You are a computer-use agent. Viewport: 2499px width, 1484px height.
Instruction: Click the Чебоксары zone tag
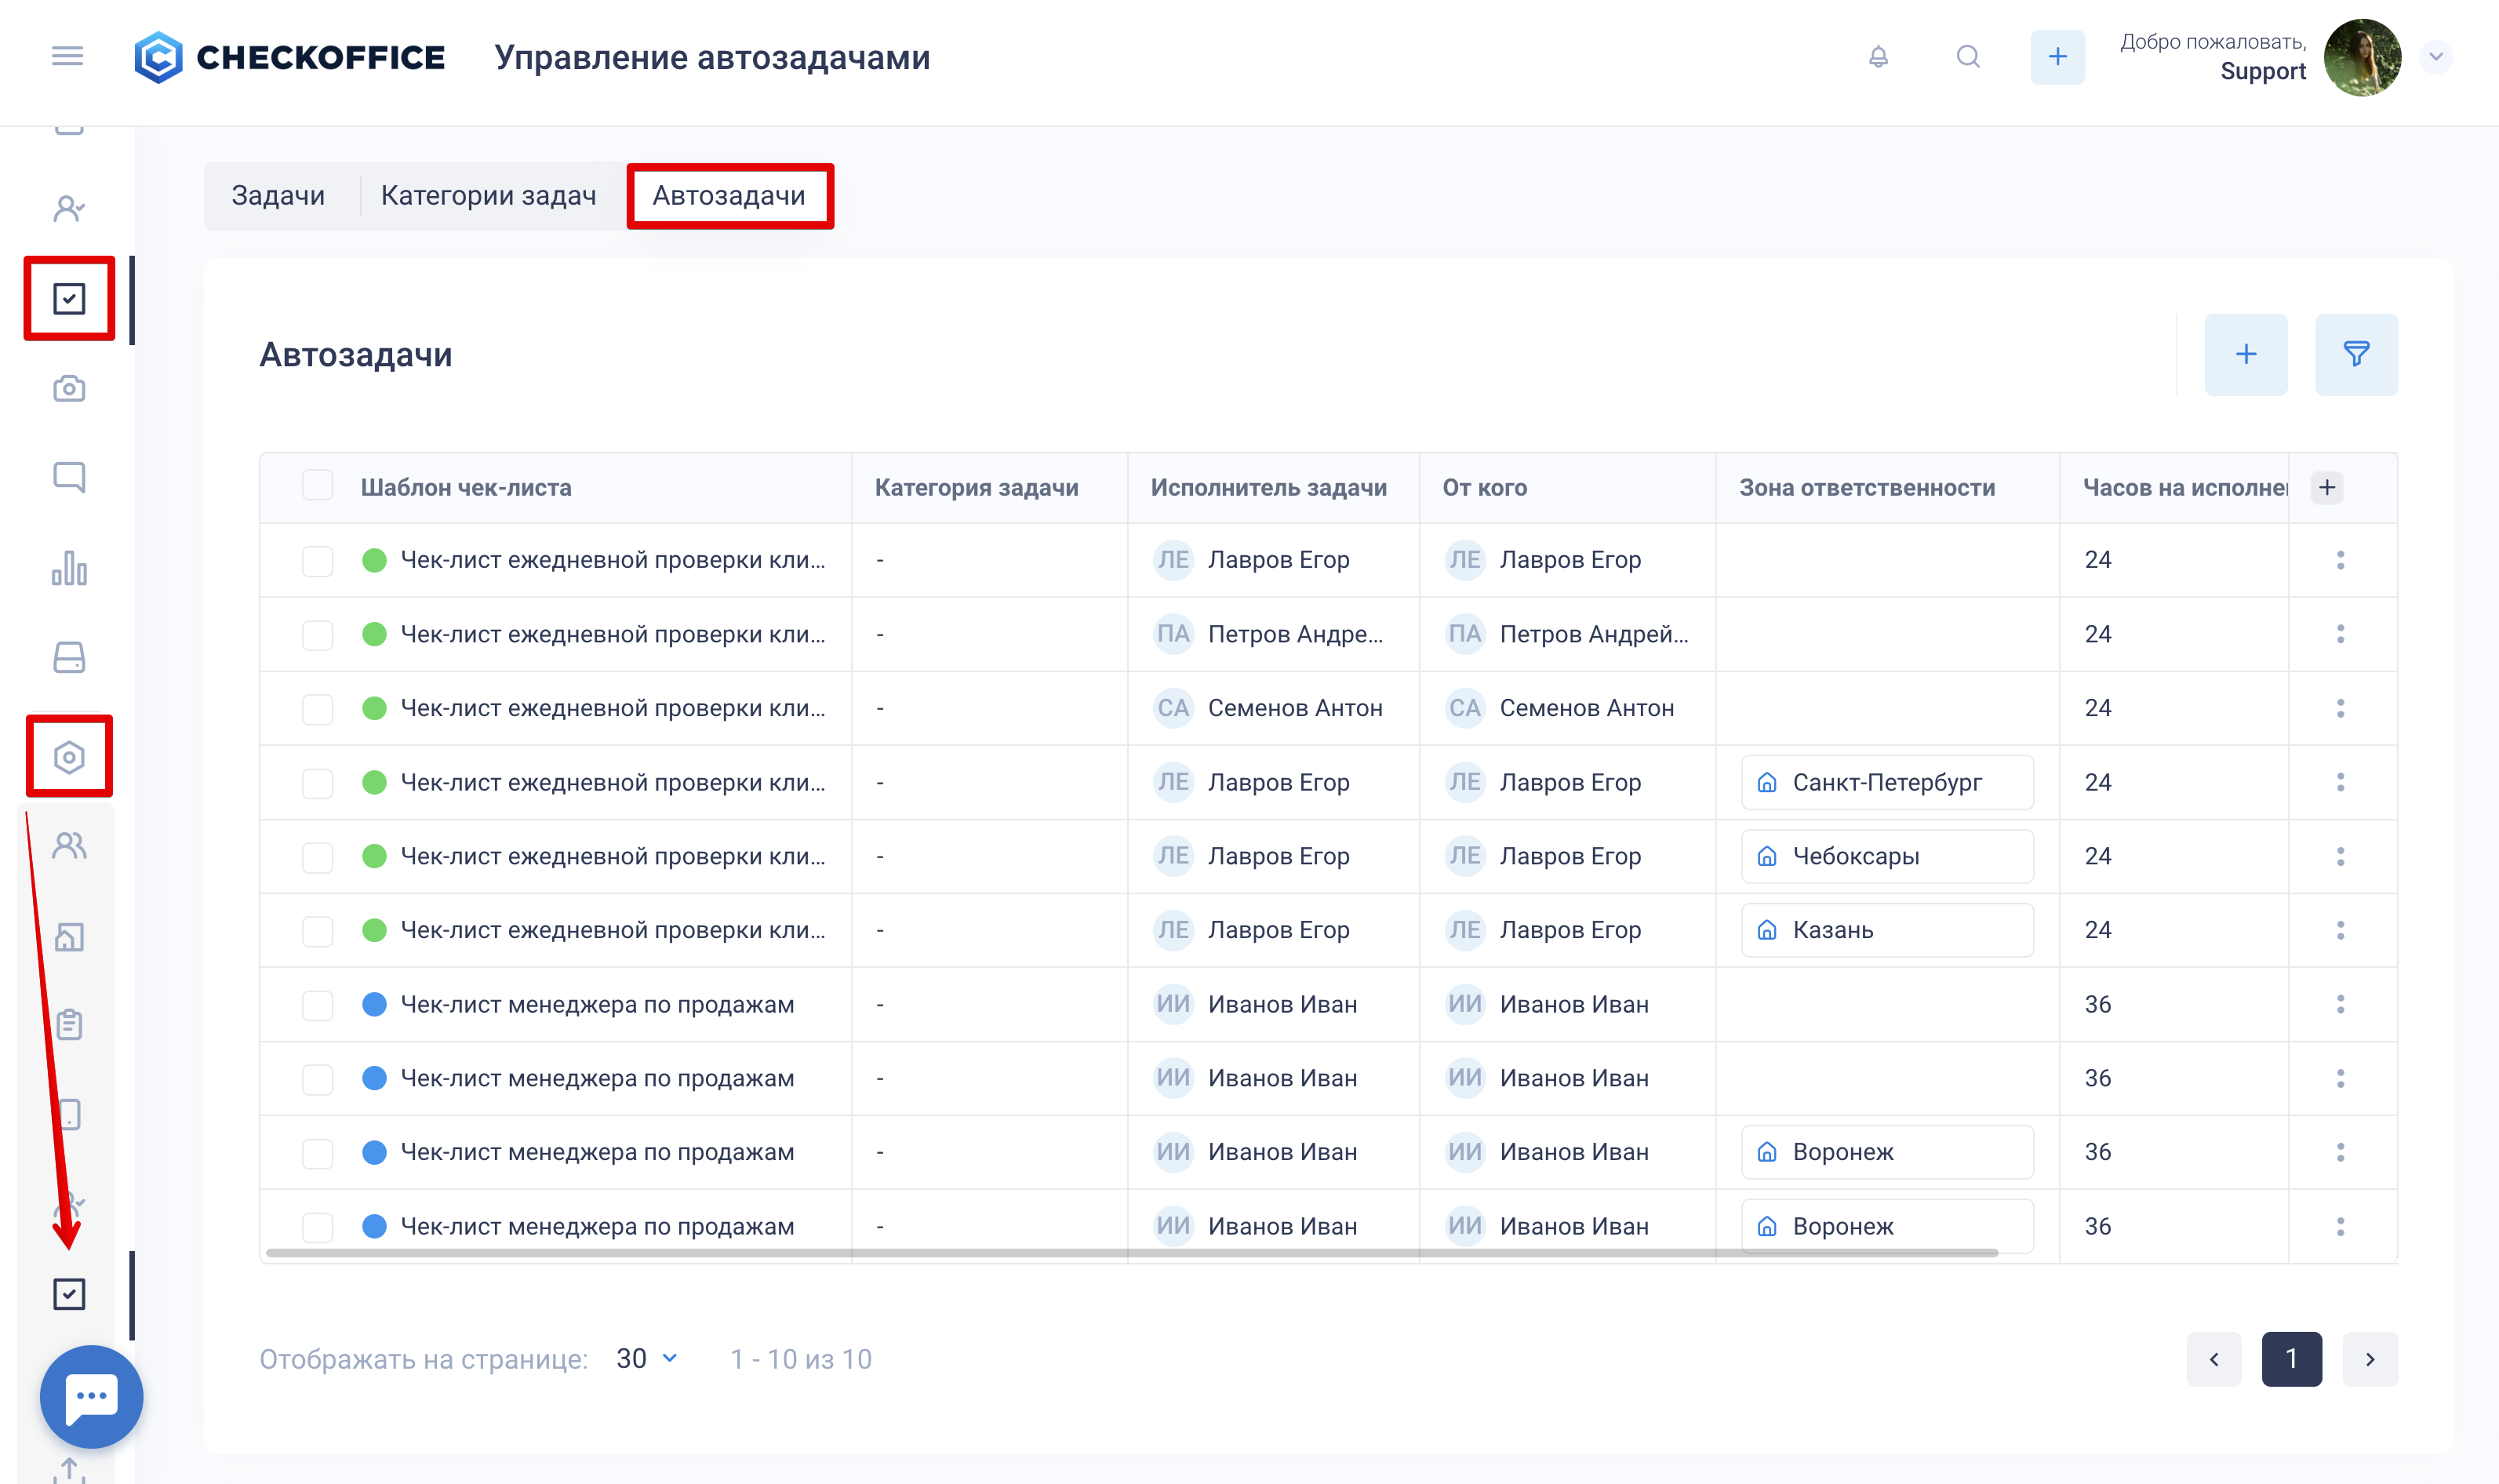coord(1886,856)
